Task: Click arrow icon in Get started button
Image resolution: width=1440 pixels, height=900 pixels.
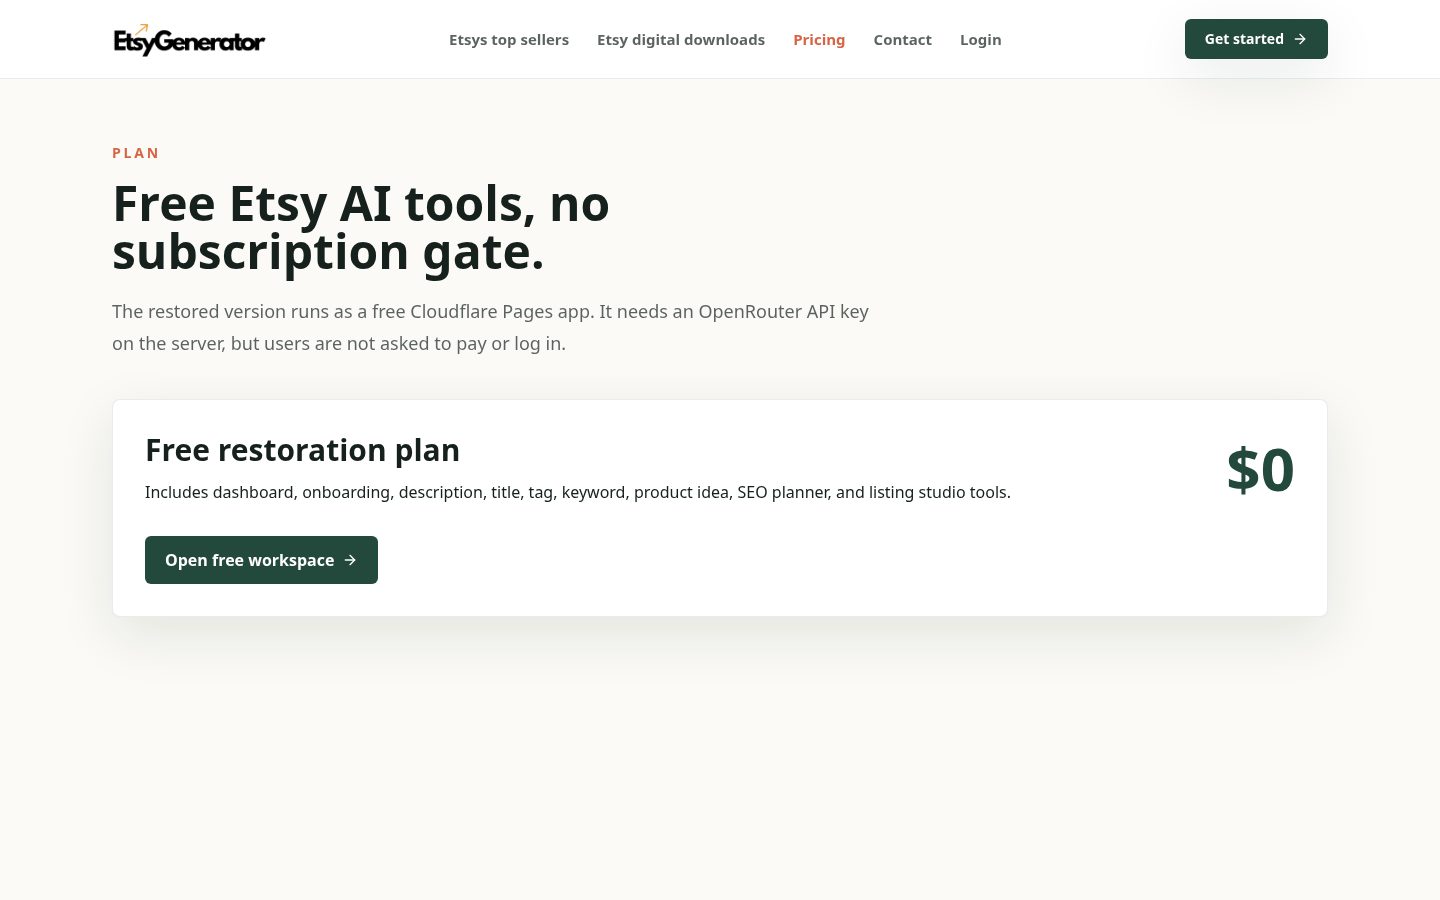Action: point(1300,39)
